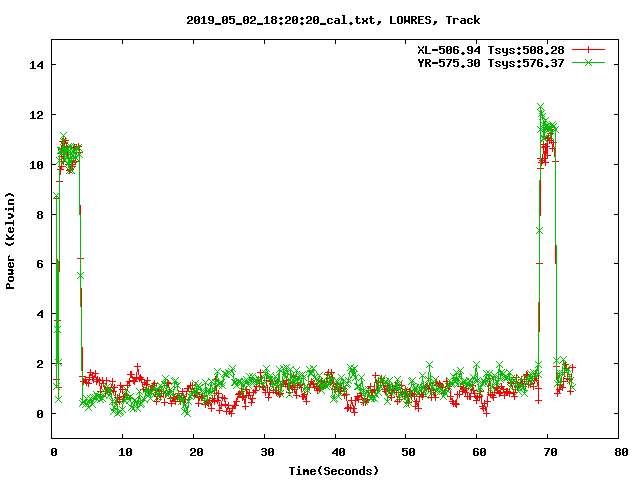Click the Power (Kelvin) y-axis label
640x480 pixels.
click(10, 241)
